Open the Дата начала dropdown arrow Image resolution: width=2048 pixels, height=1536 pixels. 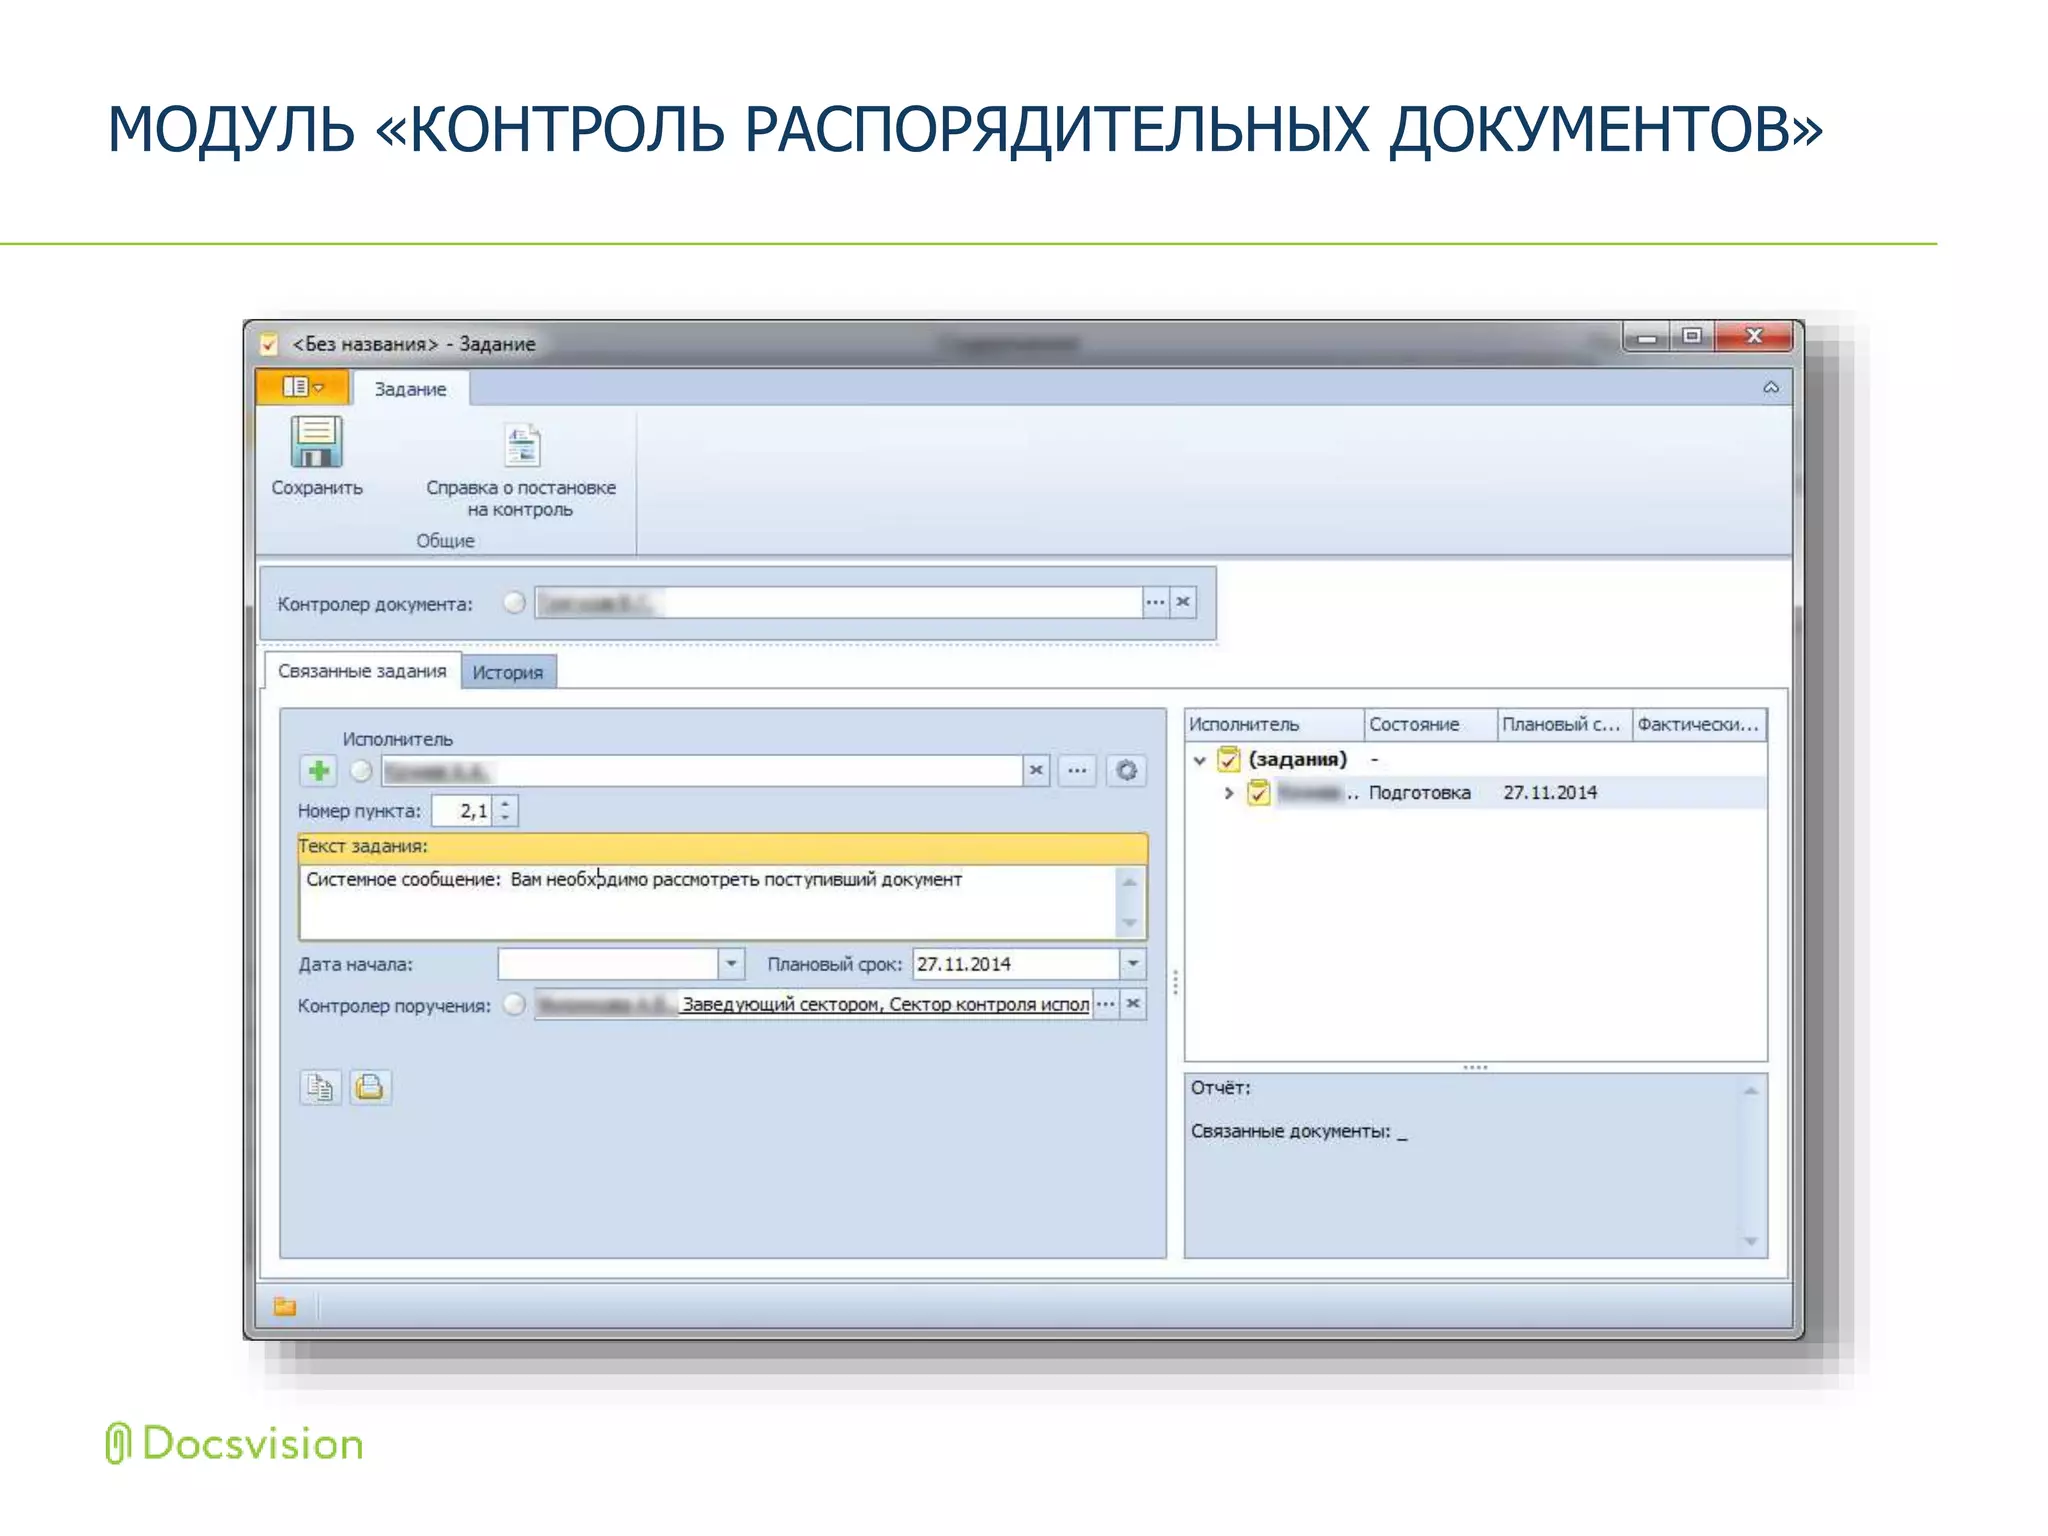(732, 964)
